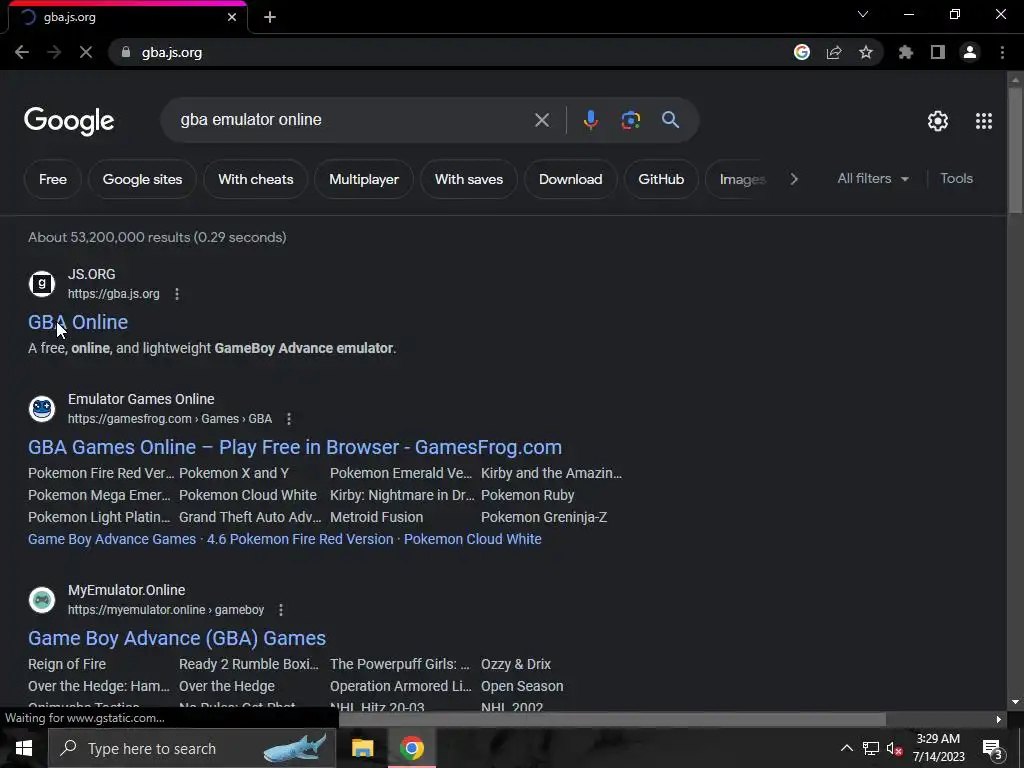Select the Multiplayer filter chip
This screenshot has width=1024, height=768.
[x=364, y=179]
